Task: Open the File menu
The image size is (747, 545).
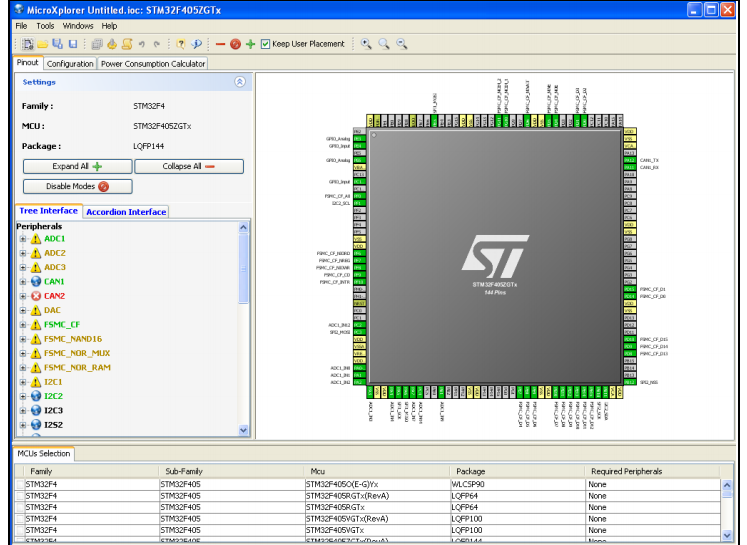Action: tap(21, 26)
